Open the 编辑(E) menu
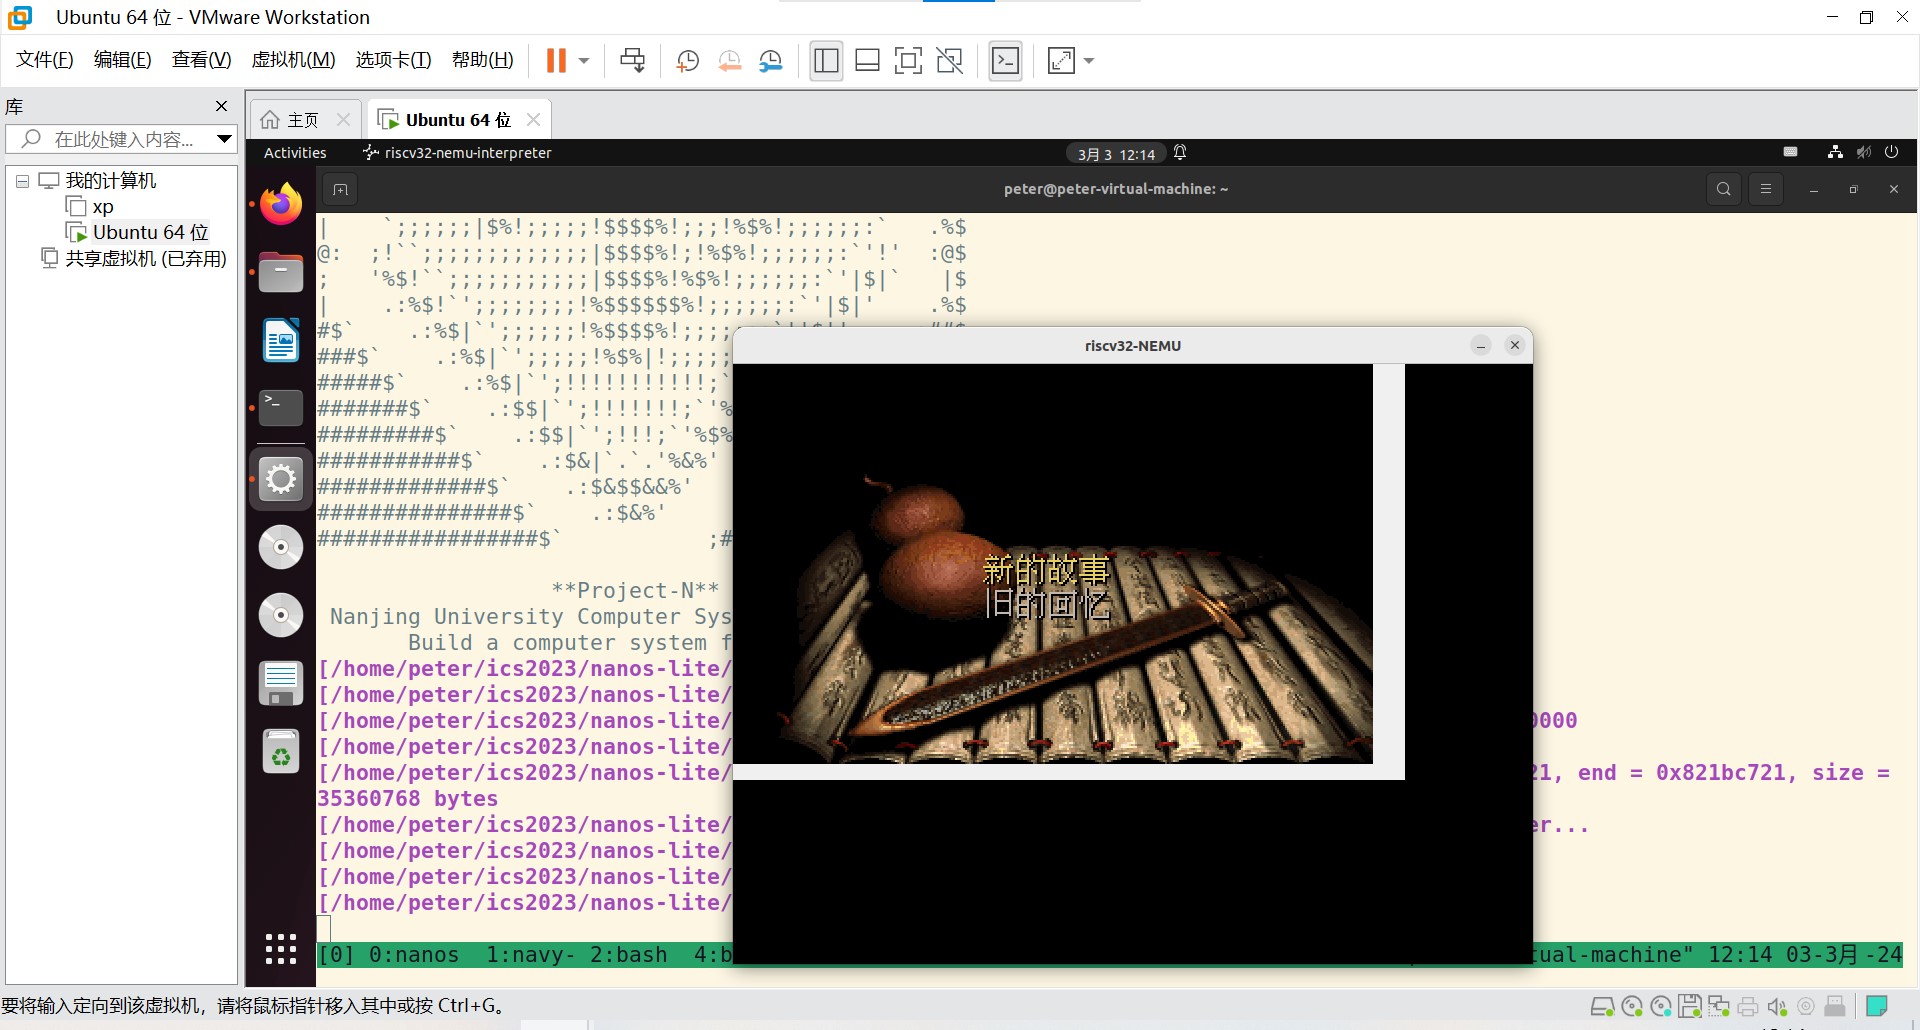1920x1030 pixels. click(122, 60)
